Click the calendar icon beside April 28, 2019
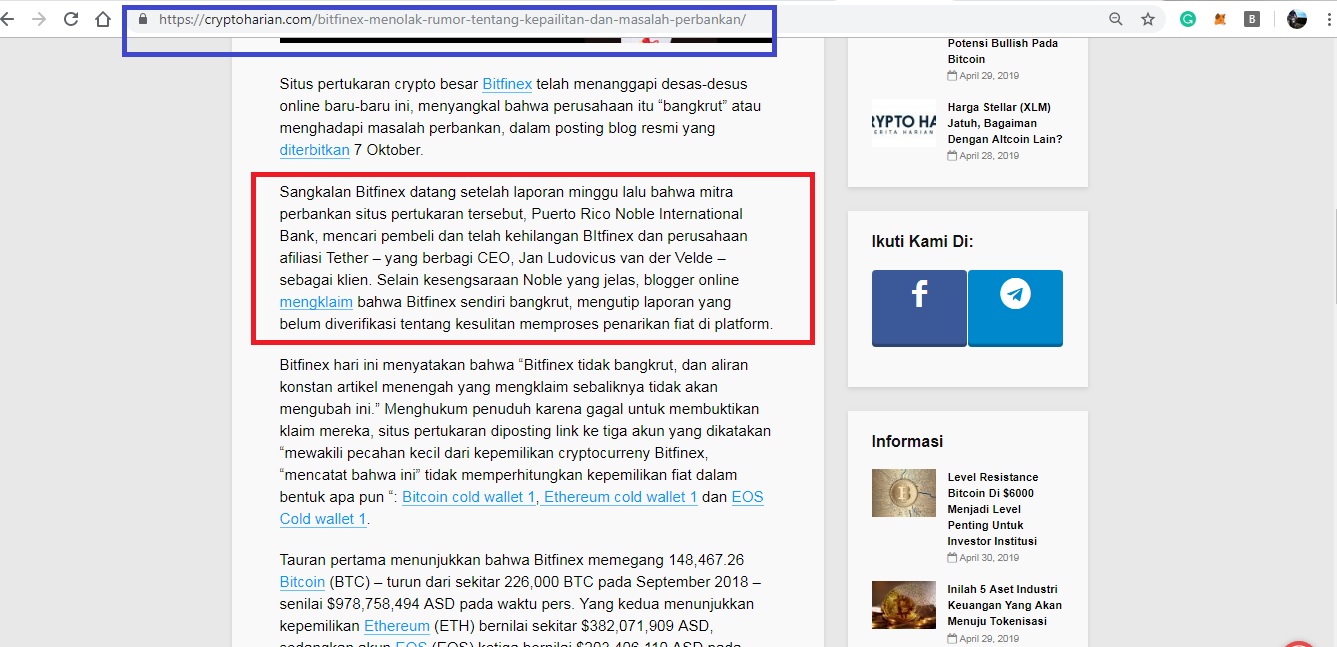1337x647 pixels. pos(952,156)
